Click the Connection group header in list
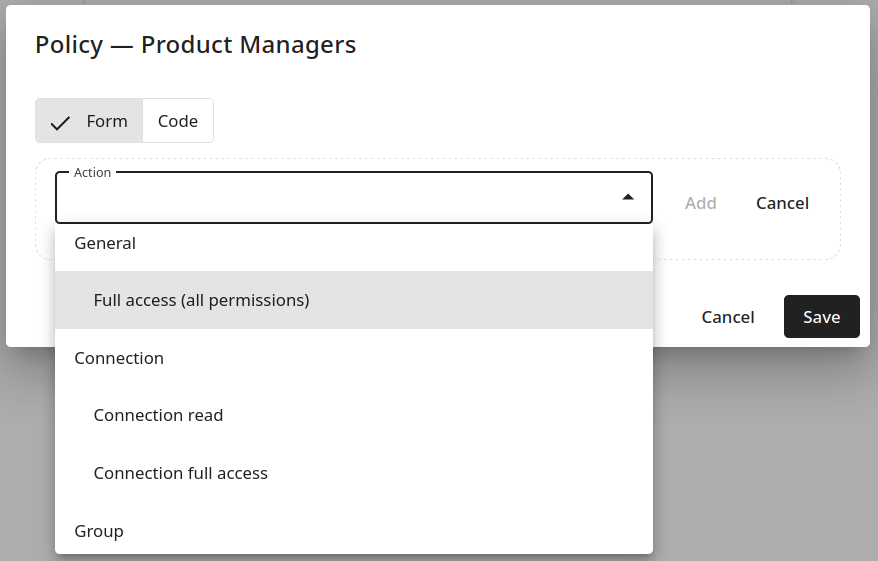 (119, 358)
